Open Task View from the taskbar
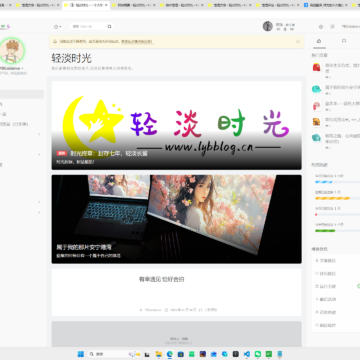 click(x=147, y=354)
